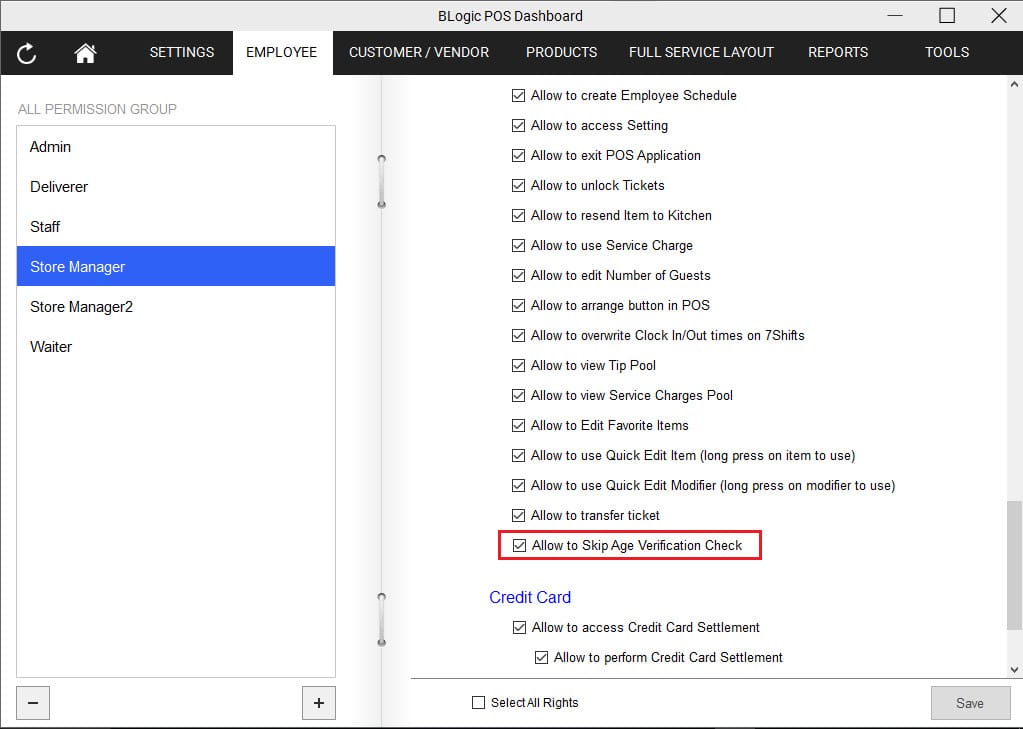Viewport: 1023px width, 729px height.
Task: Click the upper splitter handle between panels
Action: pyautogui.click(x=381, y=181)
